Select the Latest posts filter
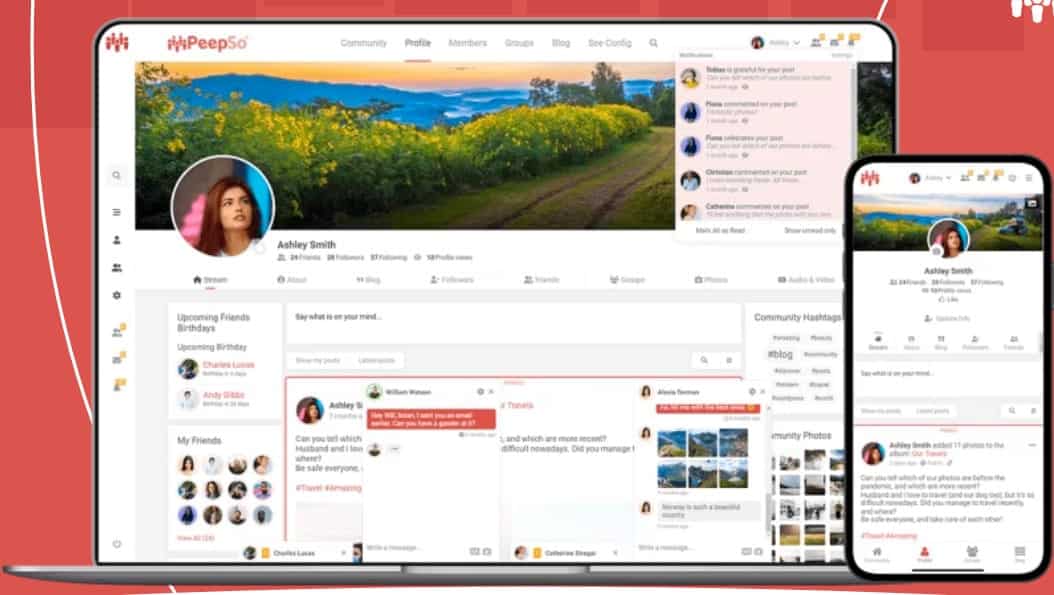The height and width of the screenshot is (595, 1054). 377,360
